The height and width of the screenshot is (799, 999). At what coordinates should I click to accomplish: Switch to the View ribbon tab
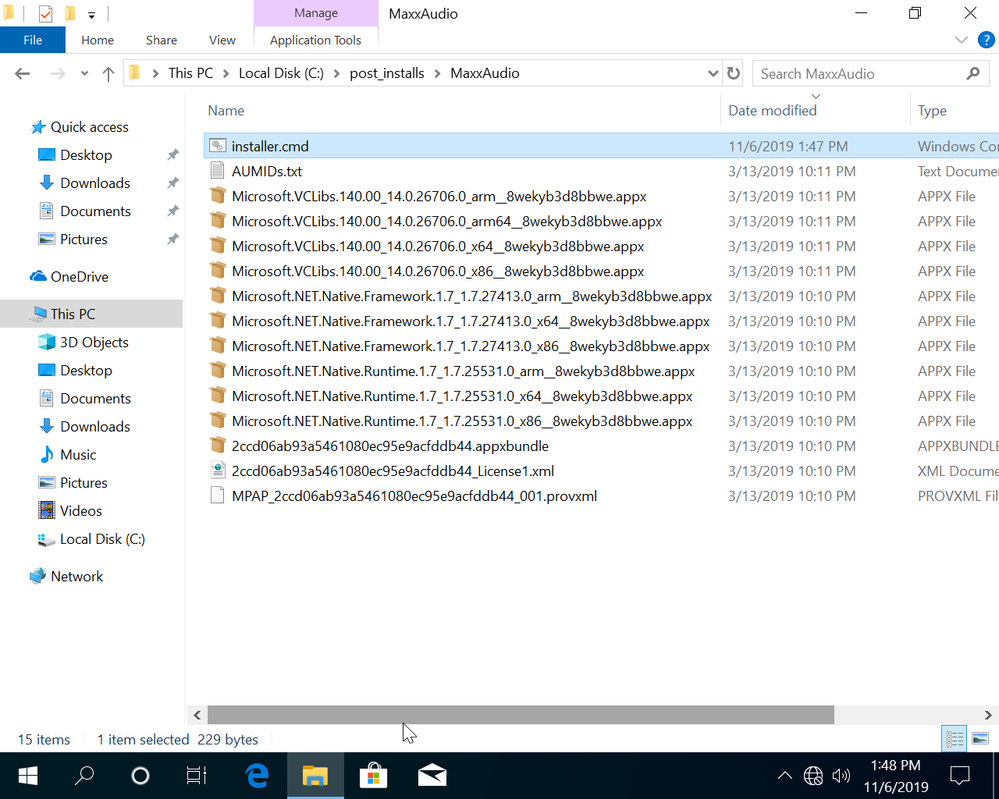click(222, 40)
